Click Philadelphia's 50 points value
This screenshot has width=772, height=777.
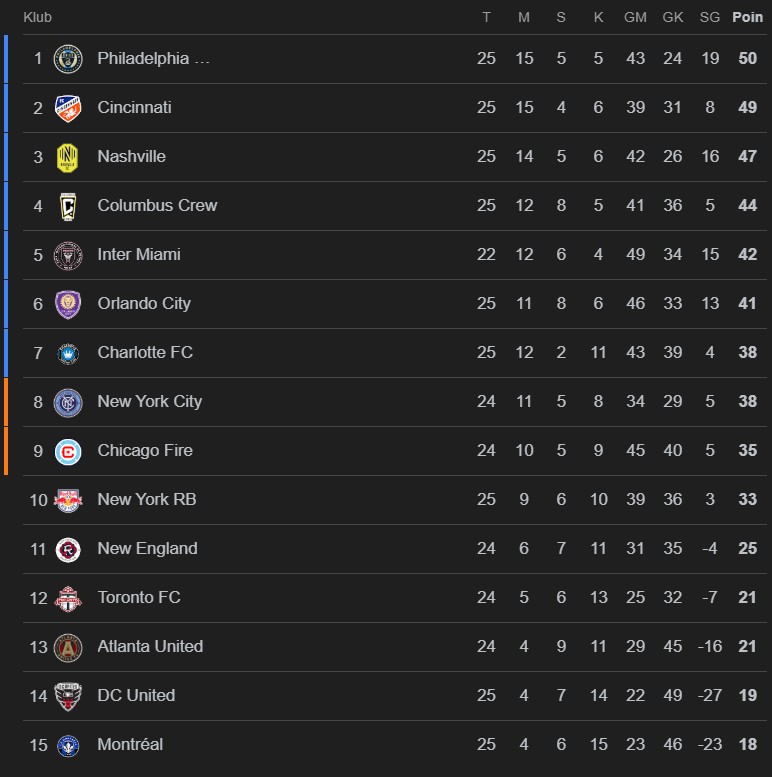747,59
